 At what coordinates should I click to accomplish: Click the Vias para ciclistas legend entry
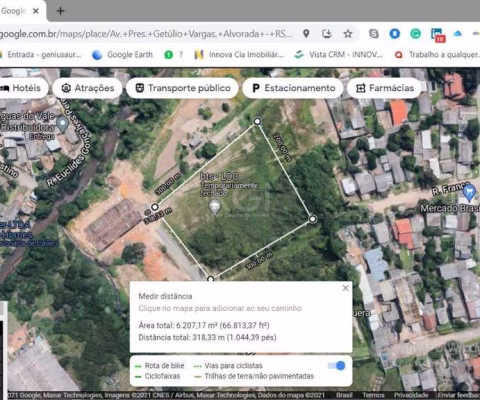[x=228, y=366]
